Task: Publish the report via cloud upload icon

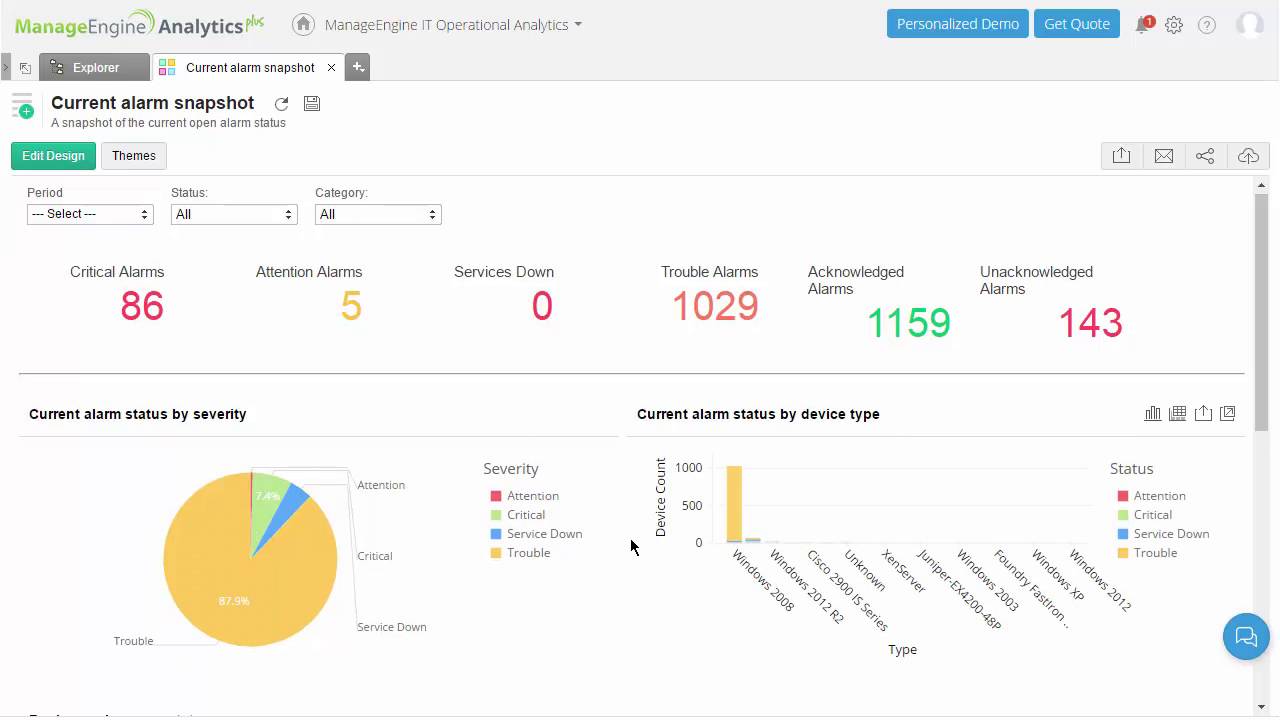Action: coord(1248,155)
